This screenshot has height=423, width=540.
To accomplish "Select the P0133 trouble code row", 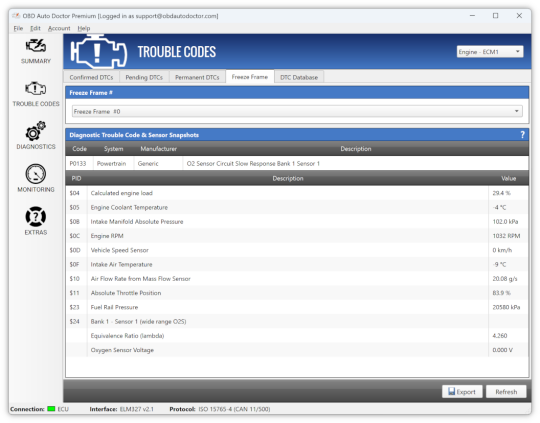I will pyautogui.click(x=297, y=163).
